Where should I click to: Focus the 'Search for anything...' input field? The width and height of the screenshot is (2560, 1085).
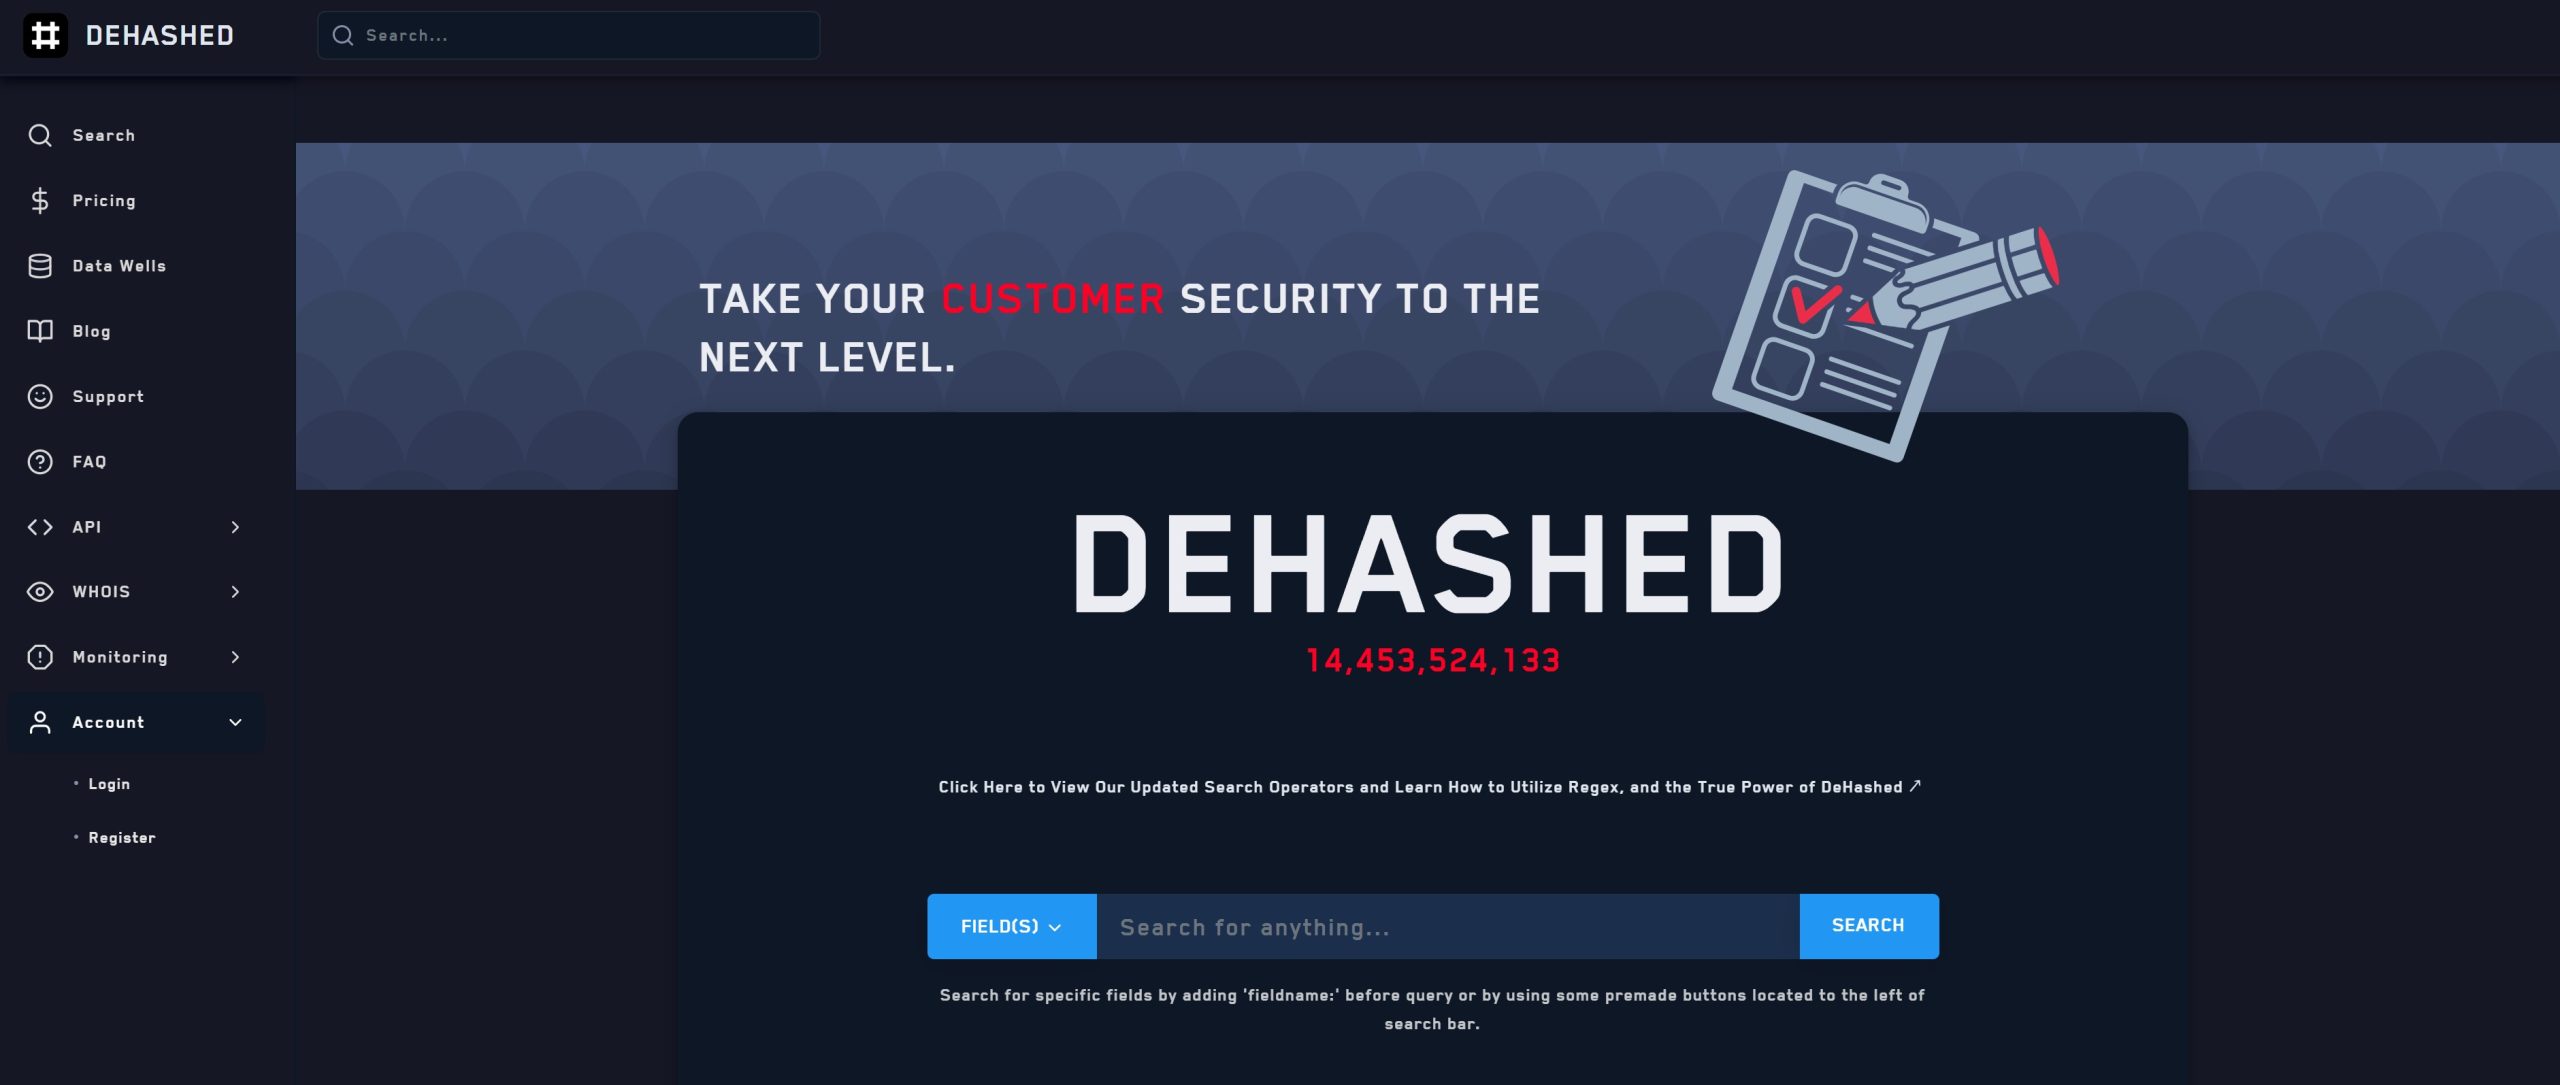click(x=1448, y=926)
